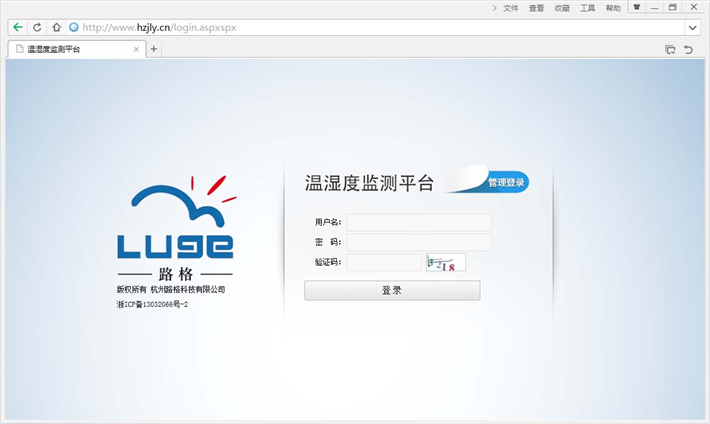The image size is (710, 424).
Task: Minimize the browser window
Action: pos(655,8)
